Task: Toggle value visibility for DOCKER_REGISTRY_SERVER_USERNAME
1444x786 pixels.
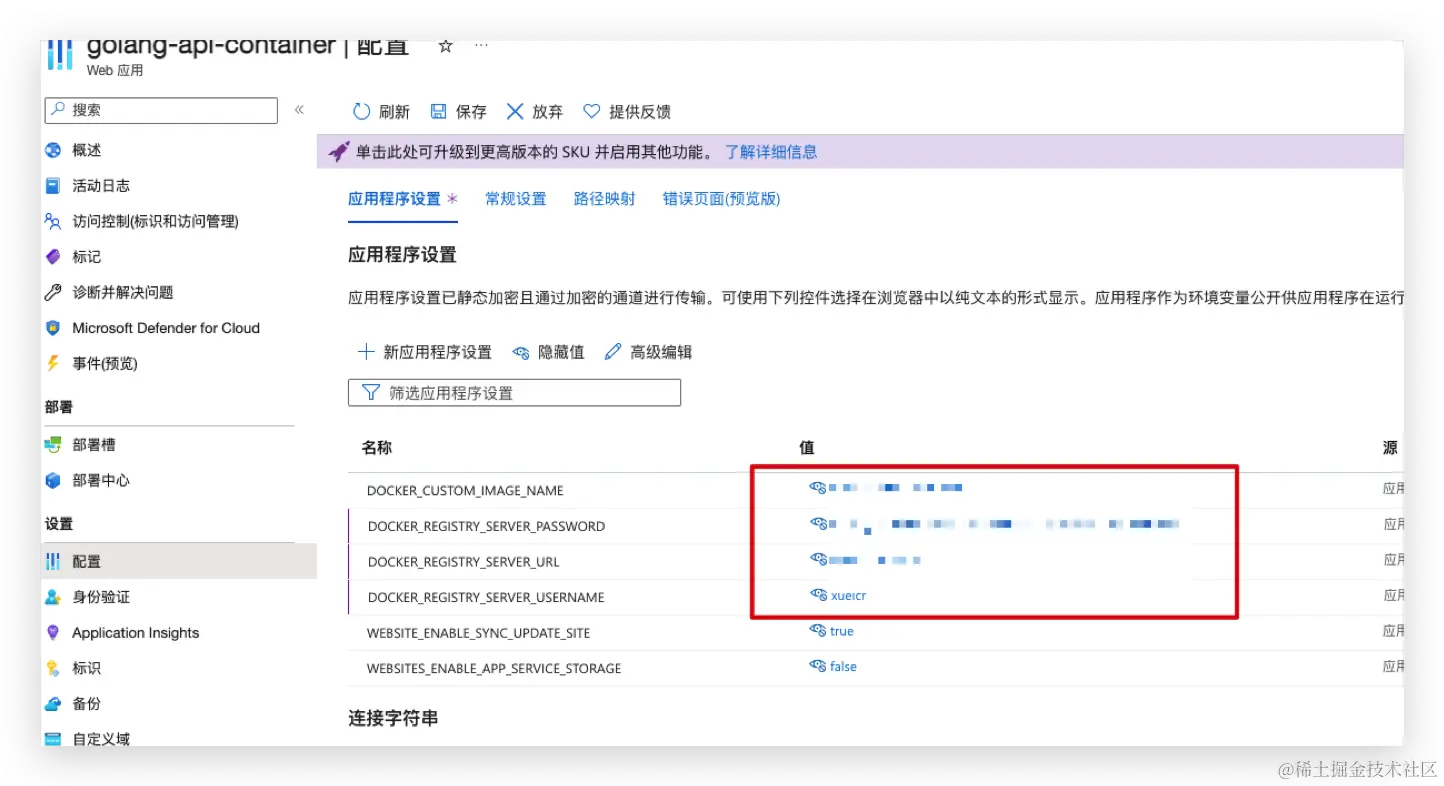Action: [818, 595]
